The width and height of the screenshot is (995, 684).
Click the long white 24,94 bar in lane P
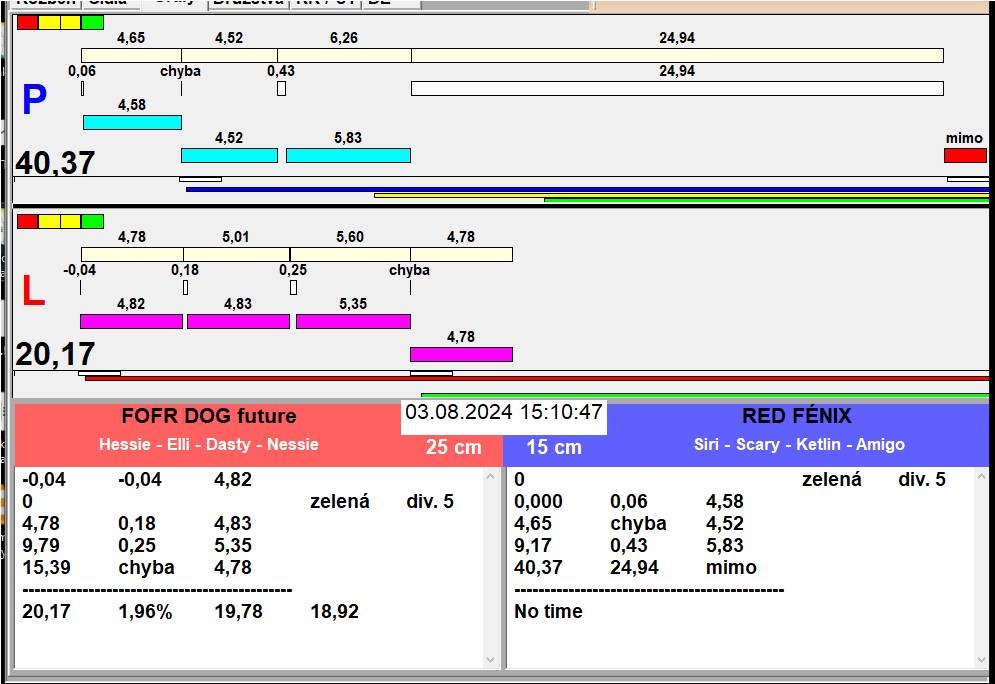pyautogui.click(x=677, y=88)
